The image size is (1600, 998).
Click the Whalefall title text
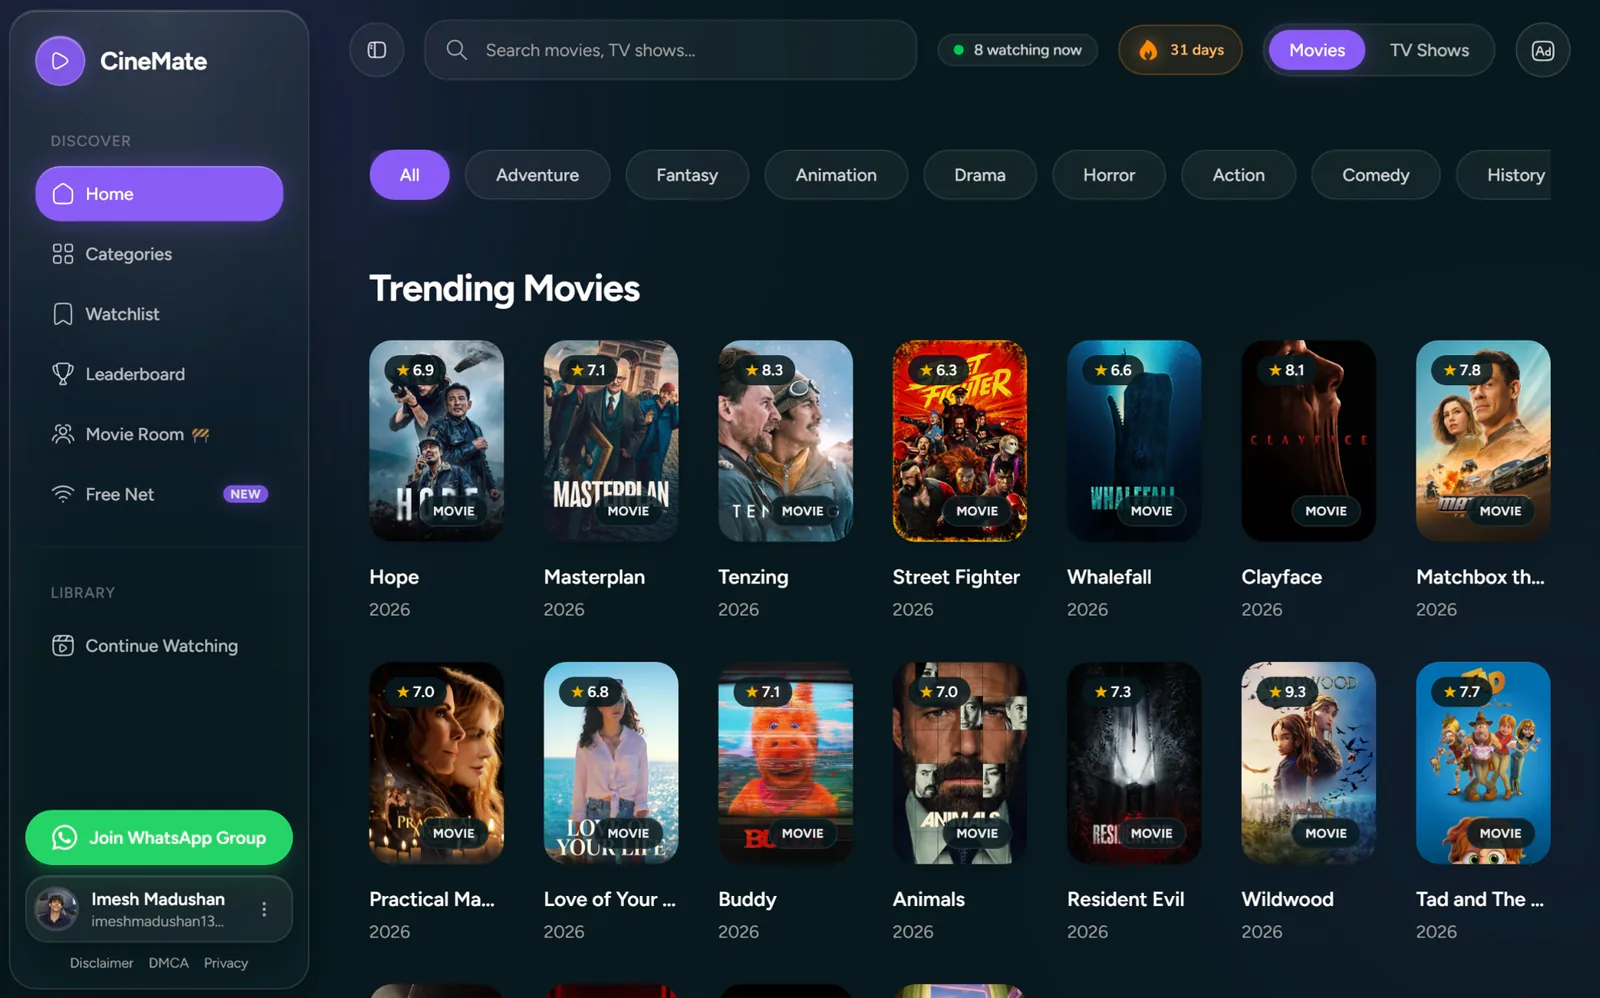1109,577
